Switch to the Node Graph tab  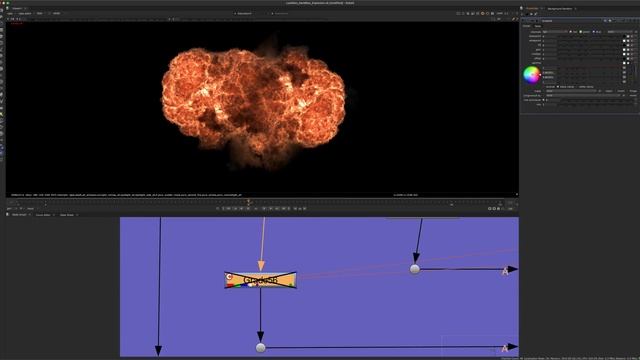point(19,215)
